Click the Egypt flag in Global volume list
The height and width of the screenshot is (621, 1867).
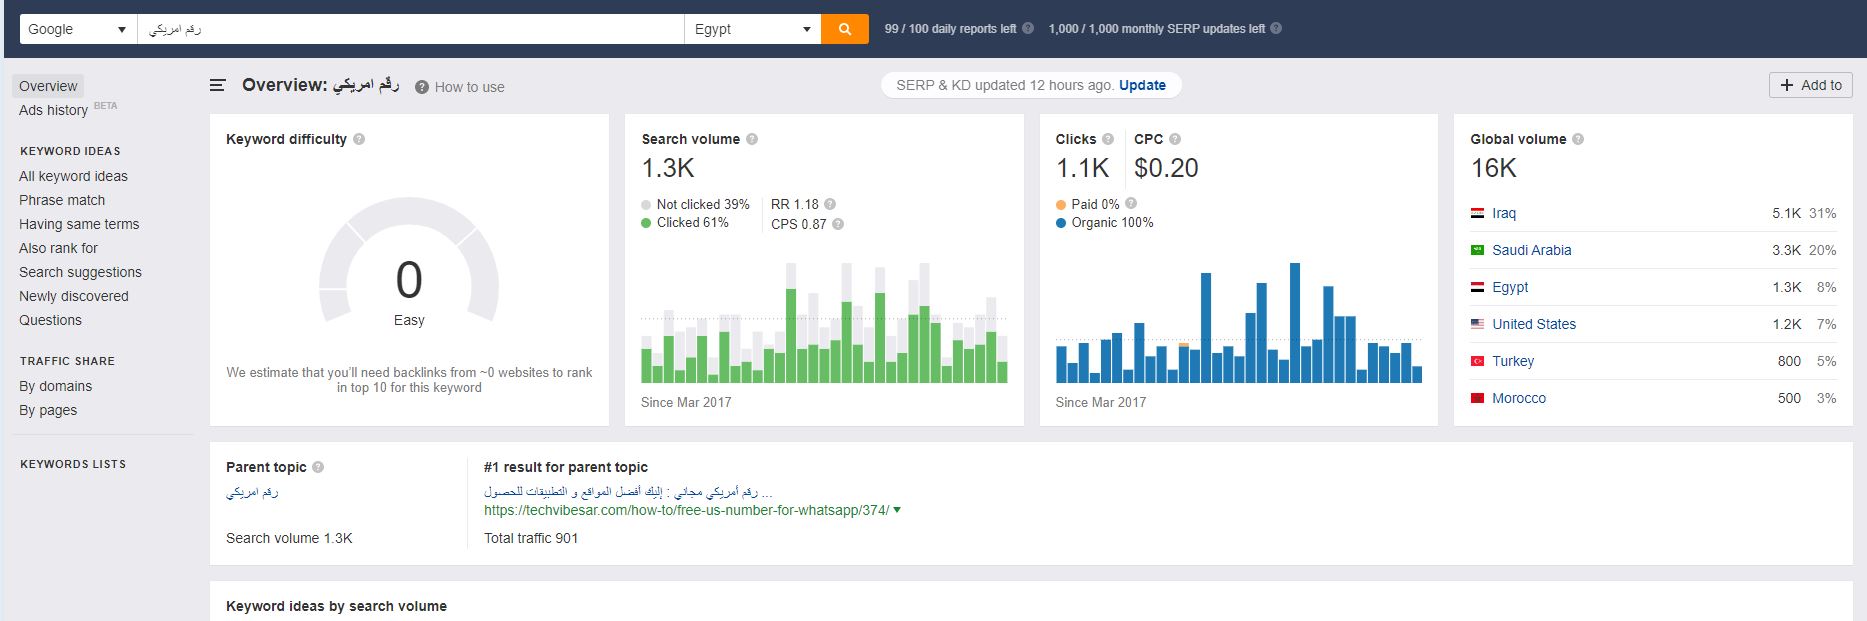coord(1477,287)
